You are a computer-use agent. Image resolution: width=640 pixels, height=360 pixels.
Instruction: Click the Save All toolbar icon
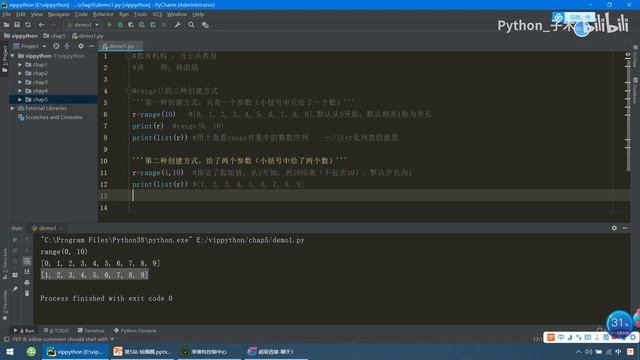[x=17, y=25]
